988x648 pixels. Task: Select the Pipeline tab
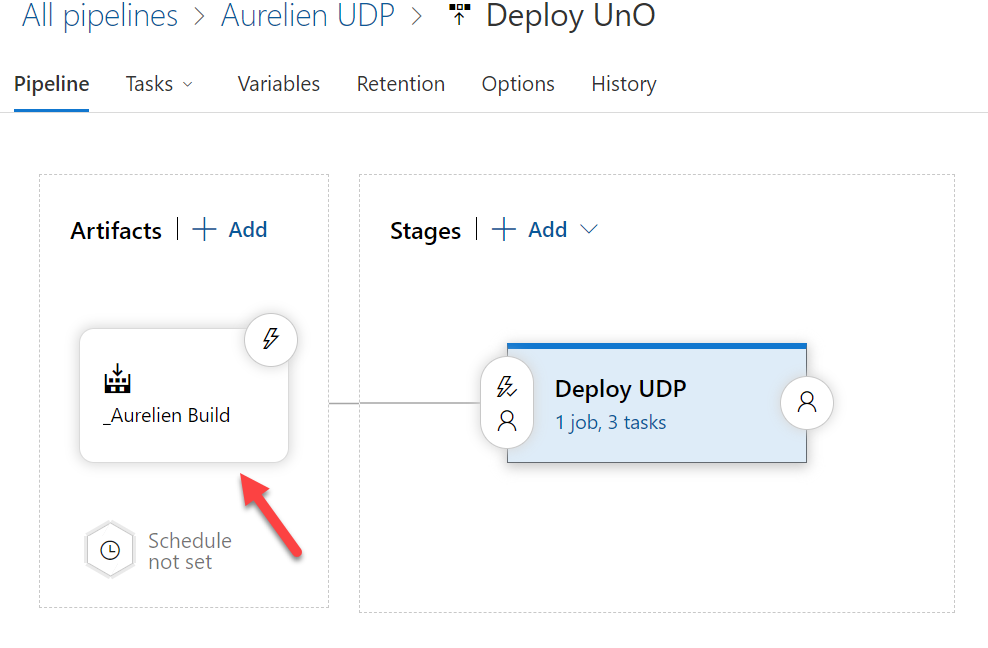pyautogui.click(x=52, y=84)
